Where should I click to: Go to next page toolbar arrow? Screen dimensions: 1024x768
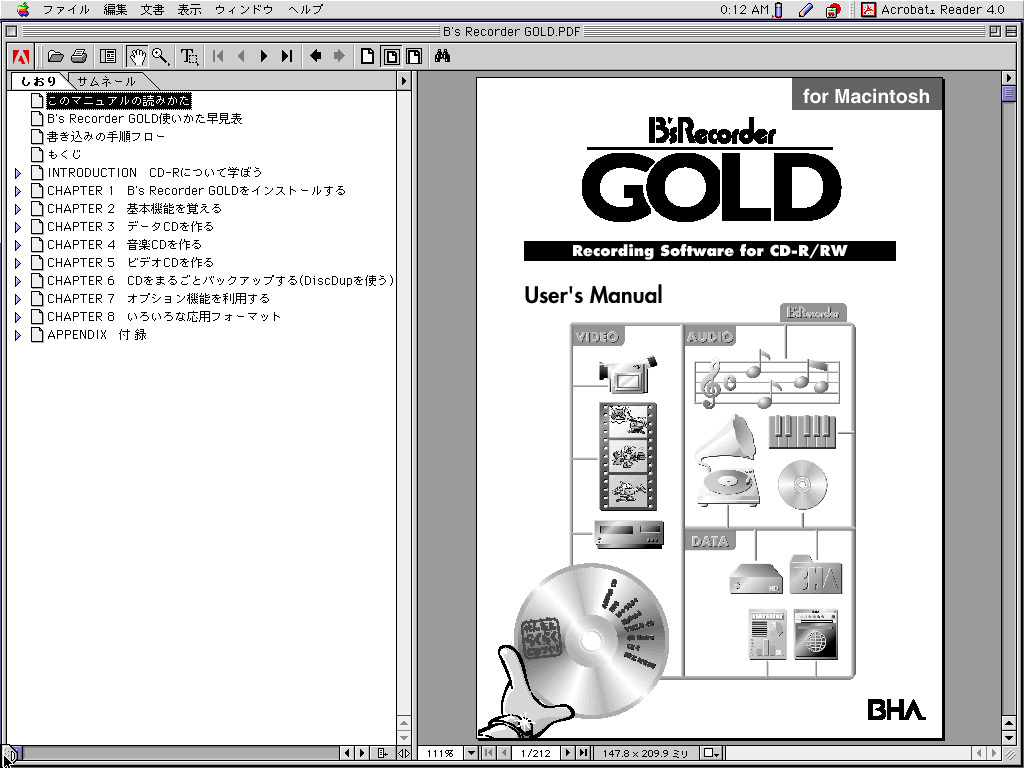pyautogui.click(x=264, y=56)
